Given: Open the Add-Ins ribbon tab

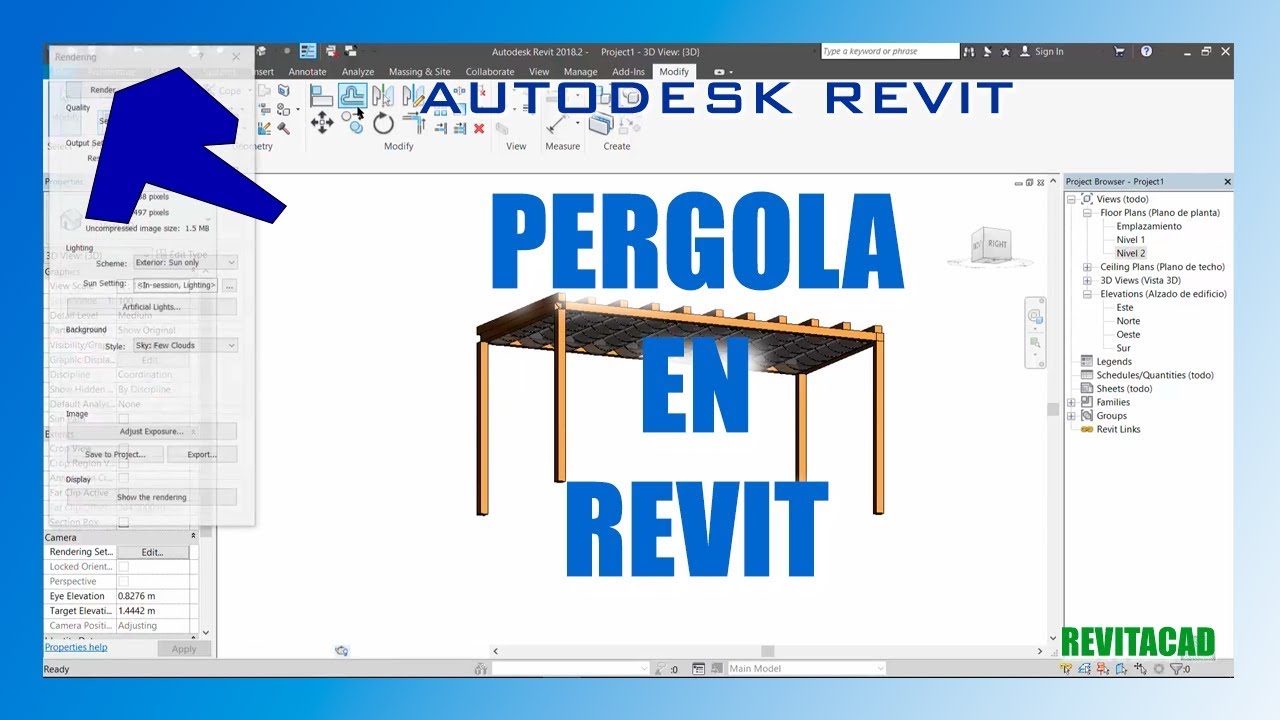Looking at the screenshot, I should coord(628,72).
